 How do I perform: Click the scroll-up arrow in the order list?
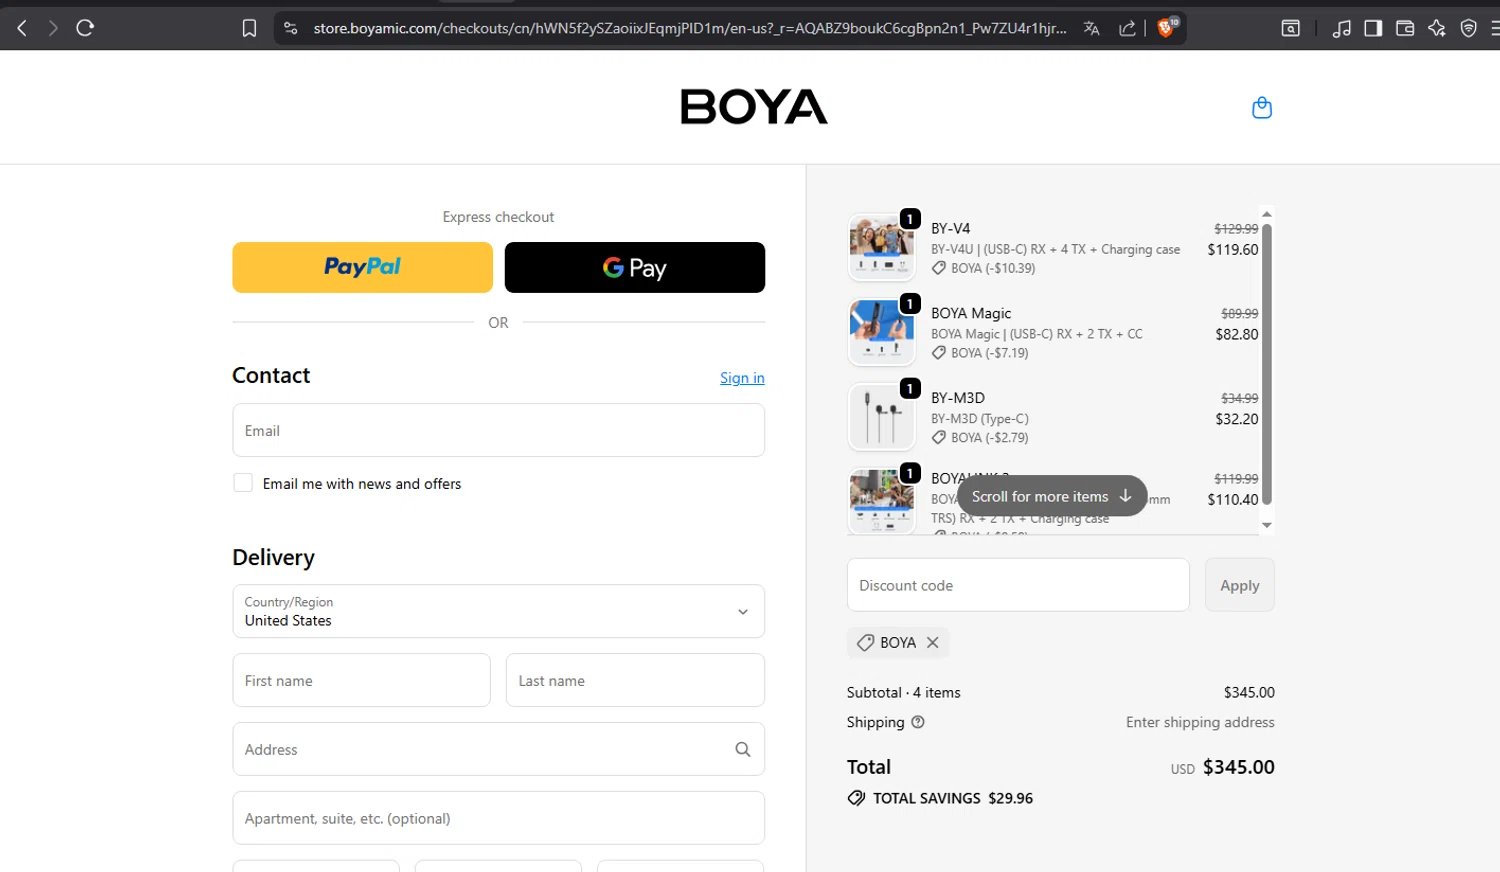coord(1267,214)
